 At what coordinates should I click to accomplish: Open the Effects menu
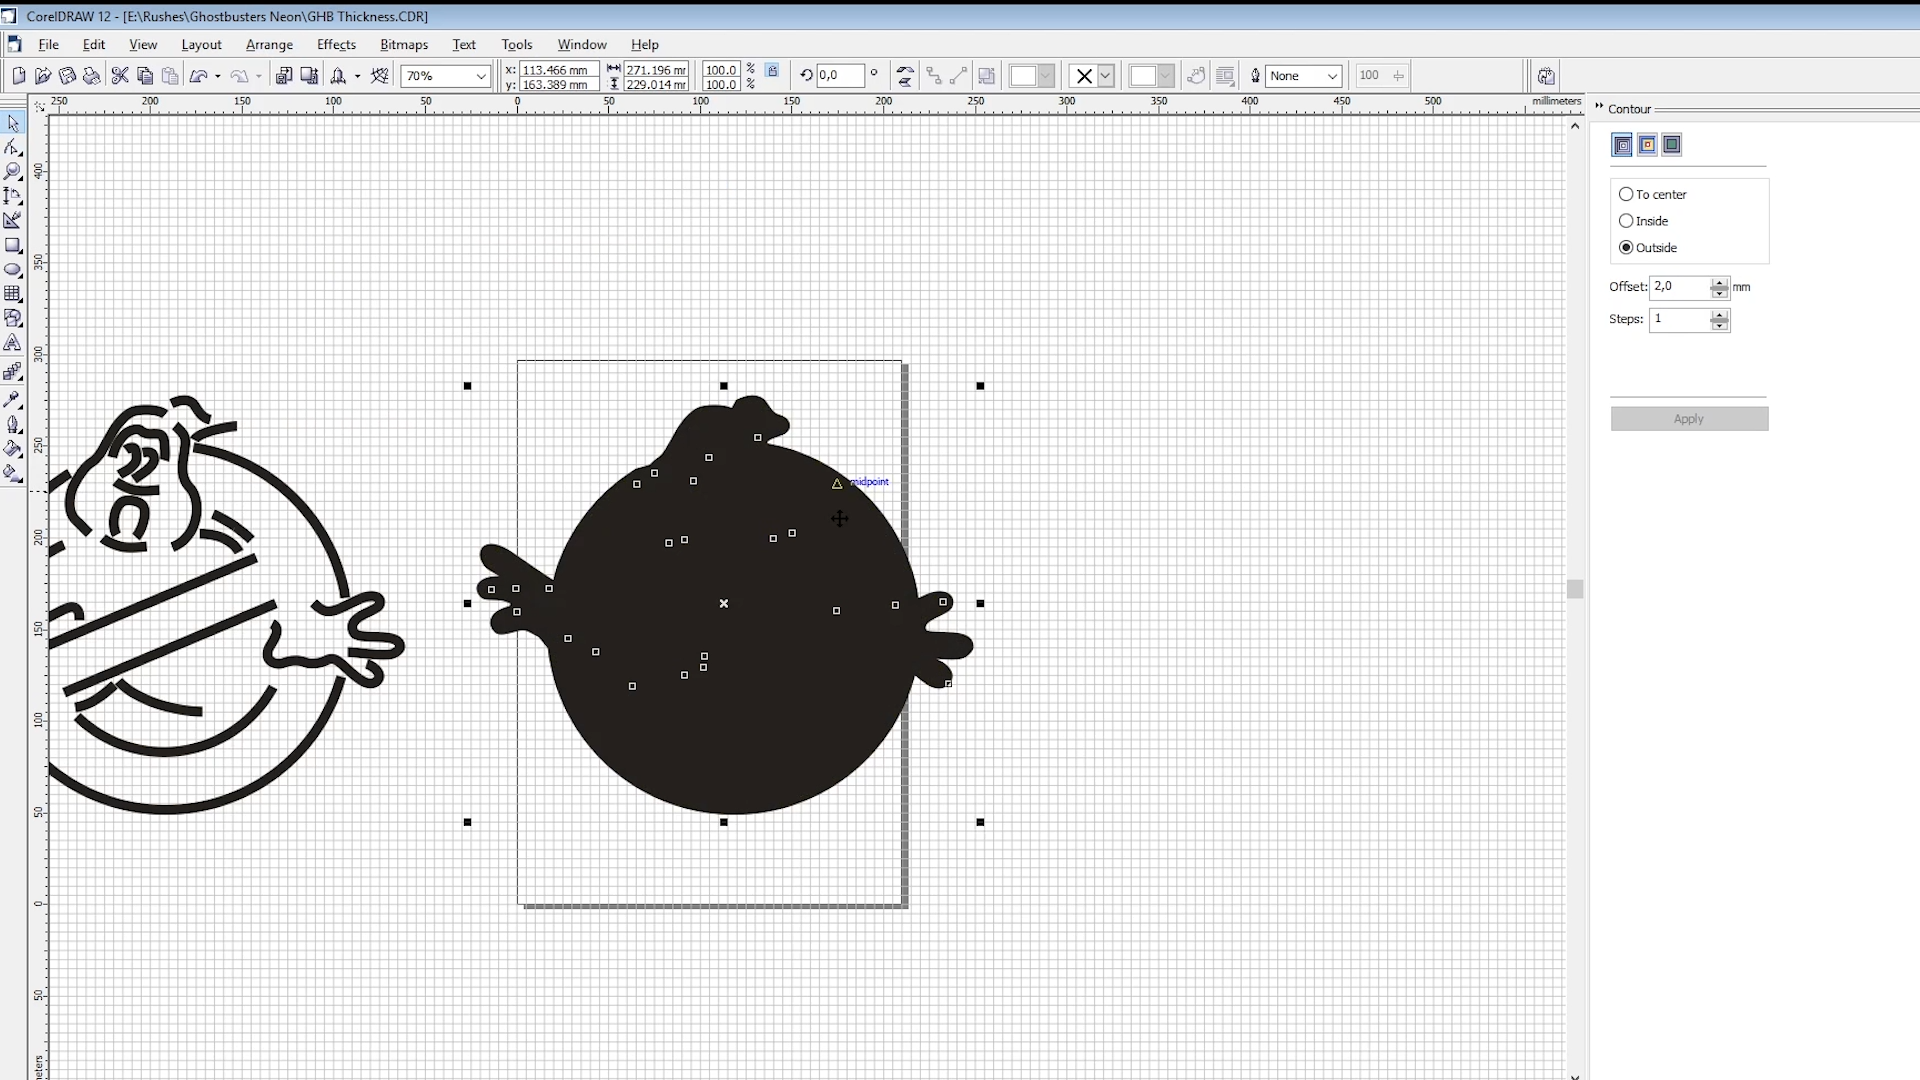coord(336,45)
